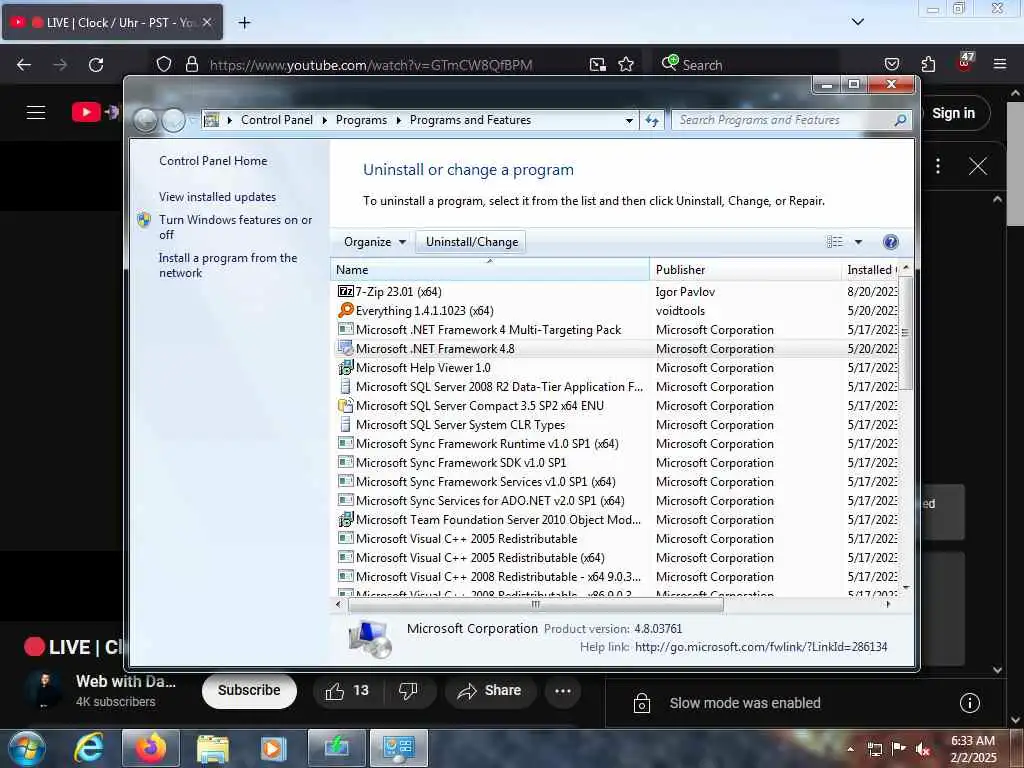Switch to Firefox on the taskbar
The height and width of the screenshot is (768, 1024).
pos(151,748)
